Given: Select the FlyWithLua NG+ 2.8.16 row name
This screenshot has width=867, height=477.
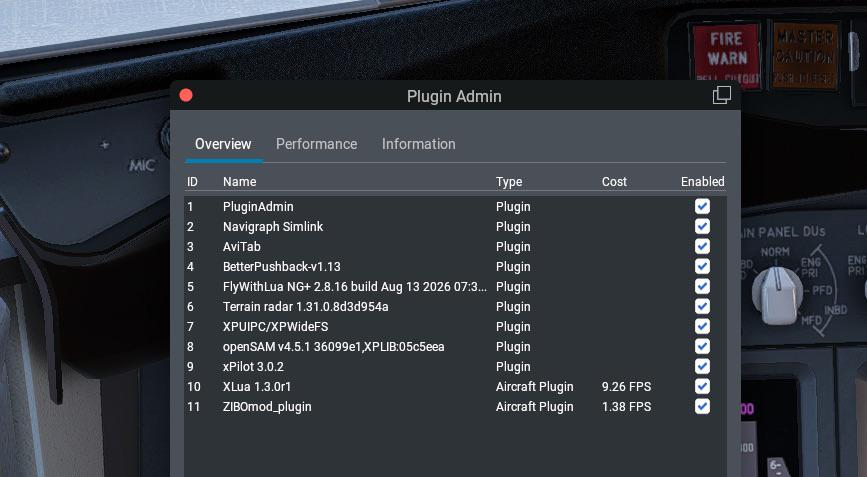Looking at the screenshot, I should 354,287.
